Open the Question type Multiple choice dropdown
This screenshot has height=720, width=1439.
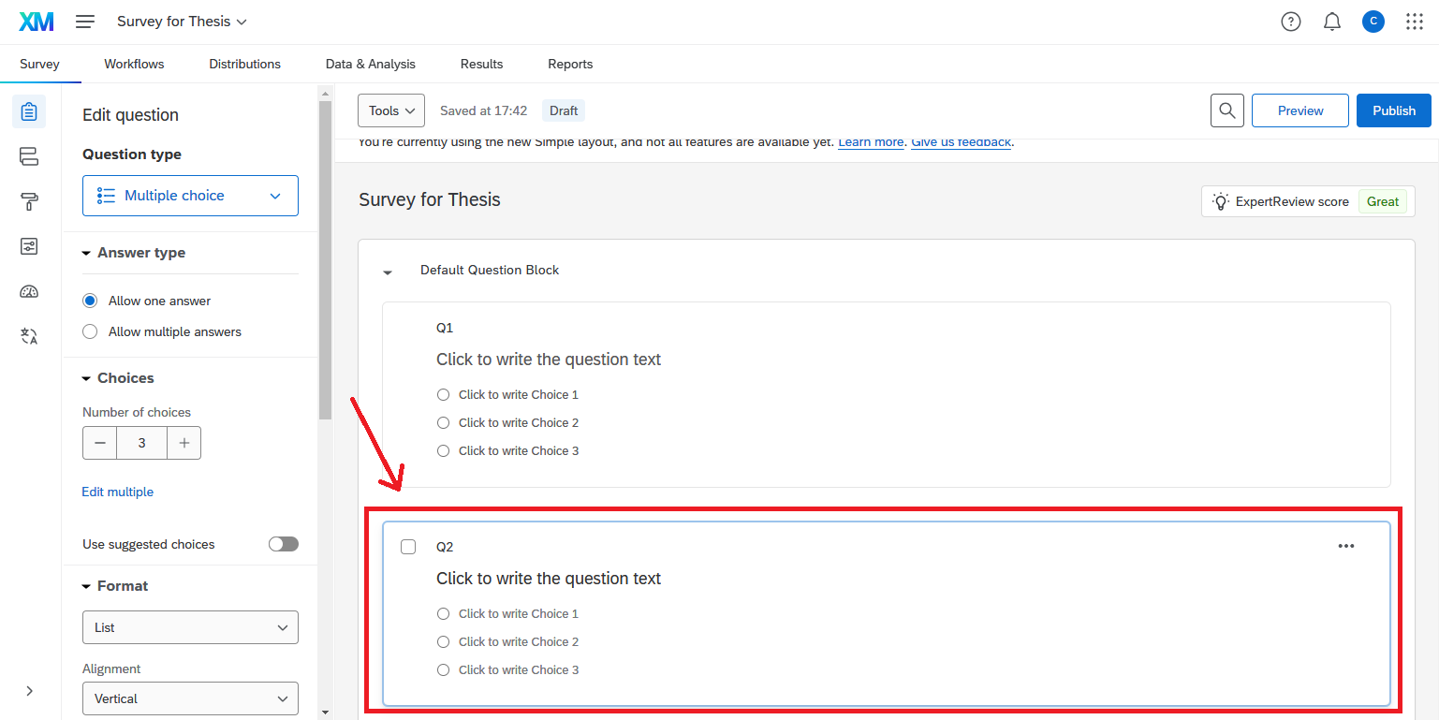pos(190,196)
